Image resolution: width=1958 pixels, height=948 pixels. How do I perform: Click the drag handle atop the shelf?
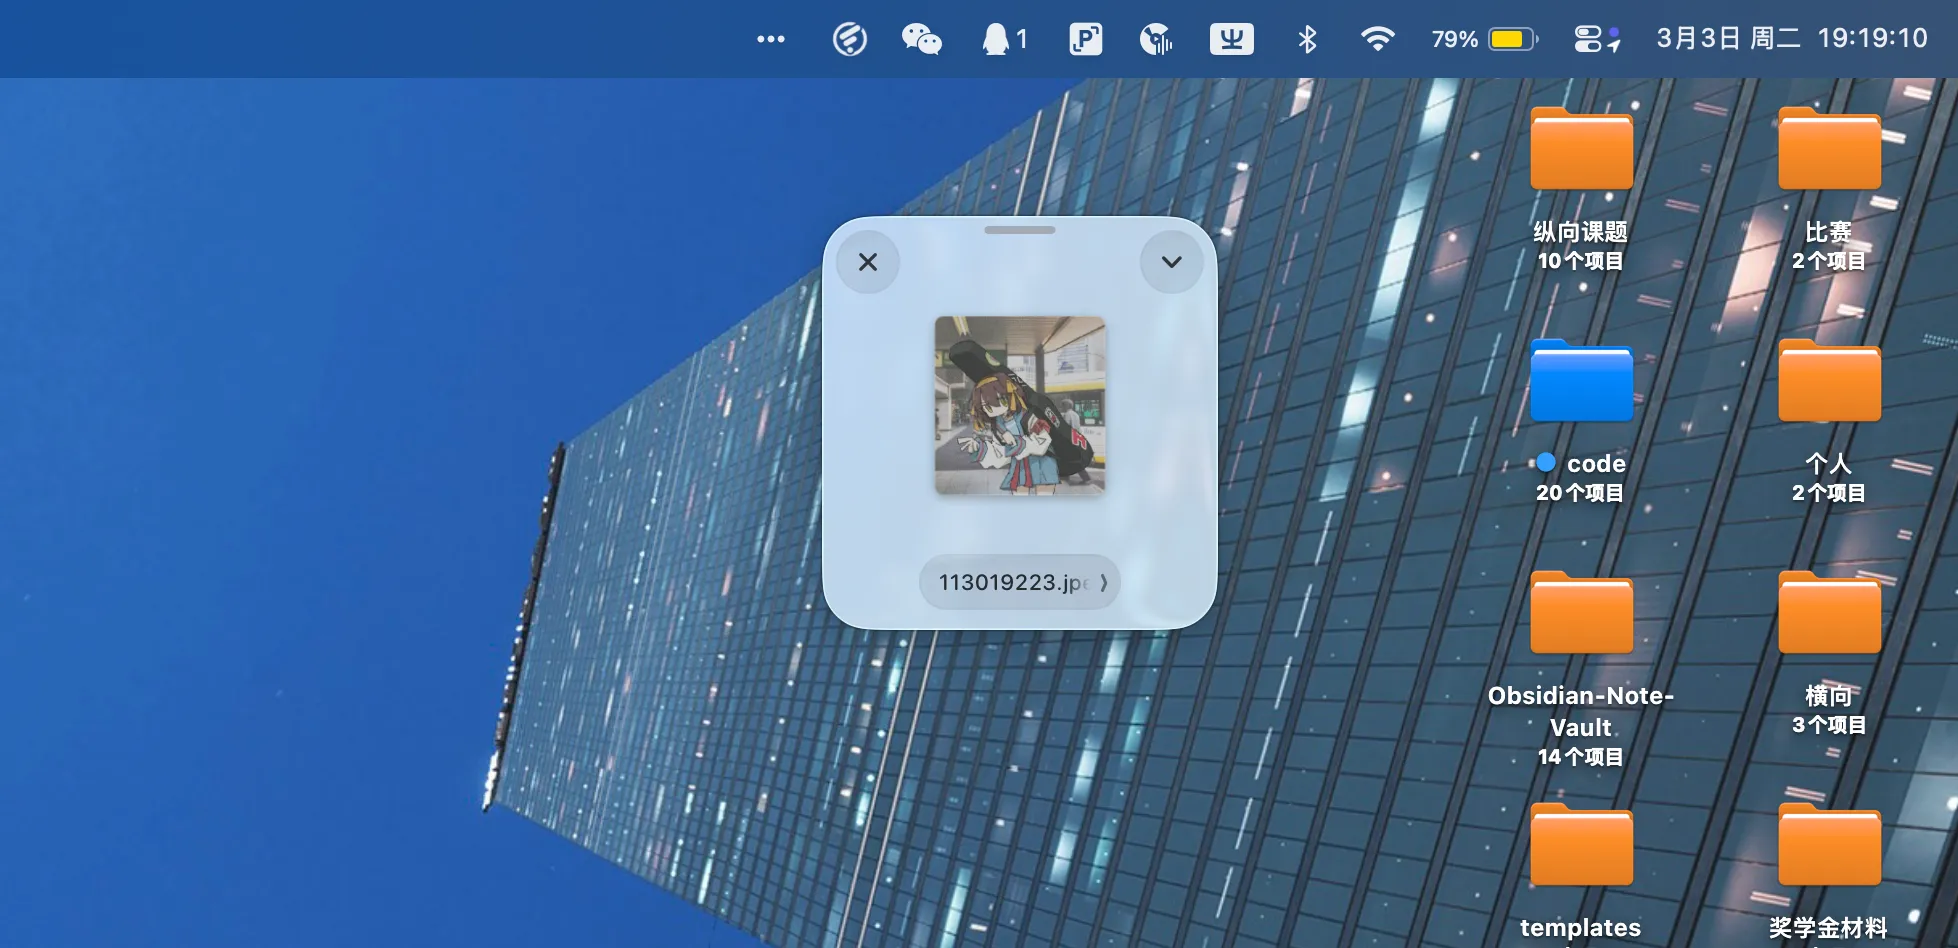(1019, 230)
